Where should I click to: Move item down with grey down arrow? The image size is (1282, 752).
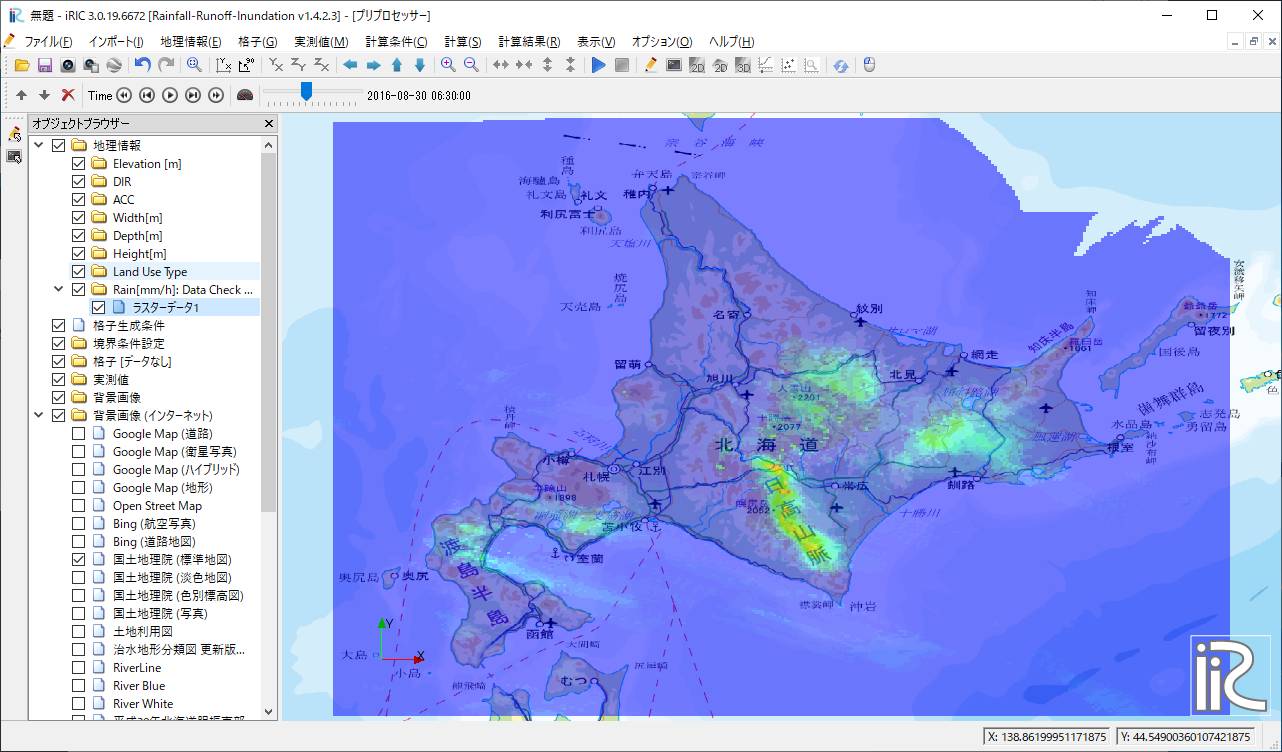[x=44, y=95]
